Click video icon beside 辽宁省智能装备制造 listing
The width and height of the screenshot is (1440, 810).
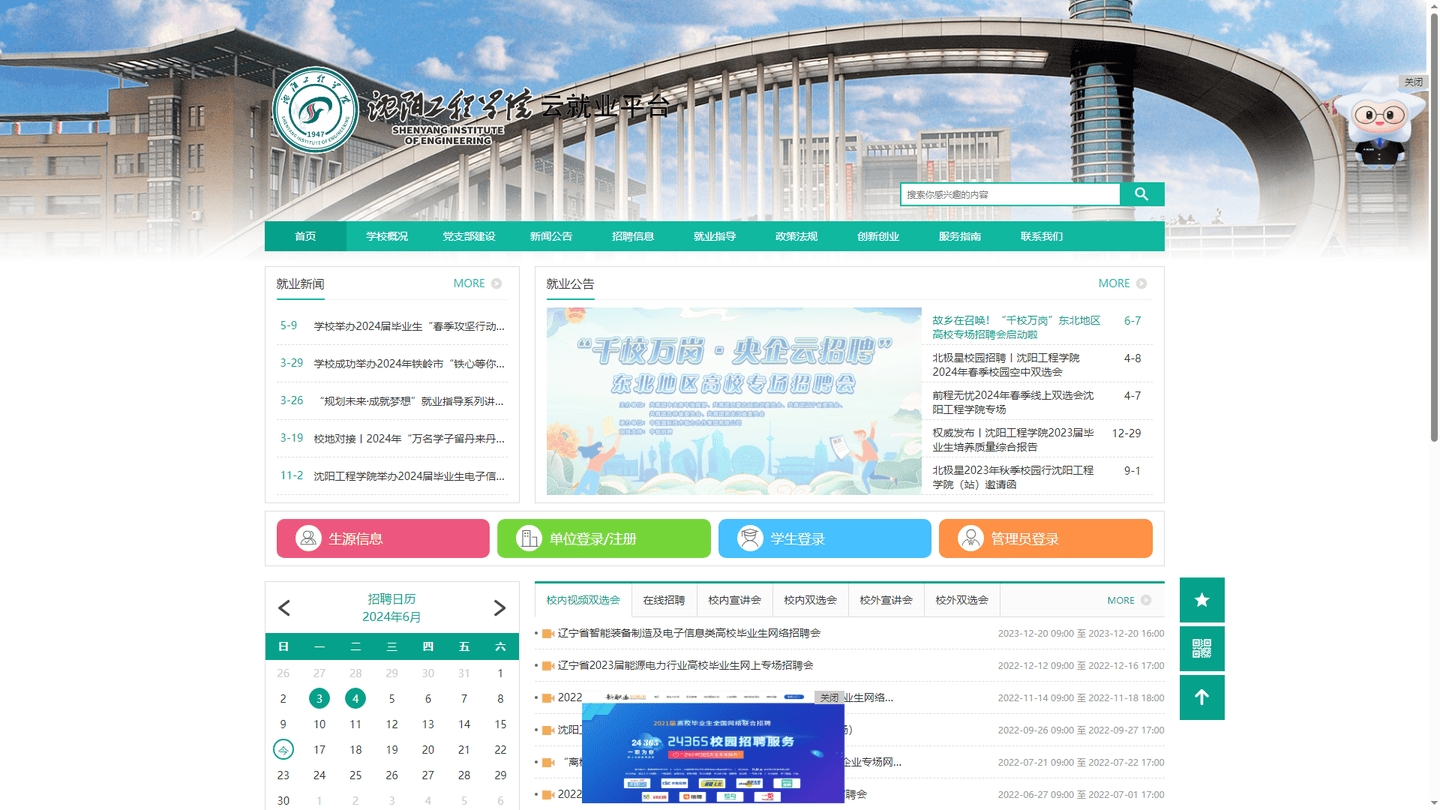tap(547, 633)
